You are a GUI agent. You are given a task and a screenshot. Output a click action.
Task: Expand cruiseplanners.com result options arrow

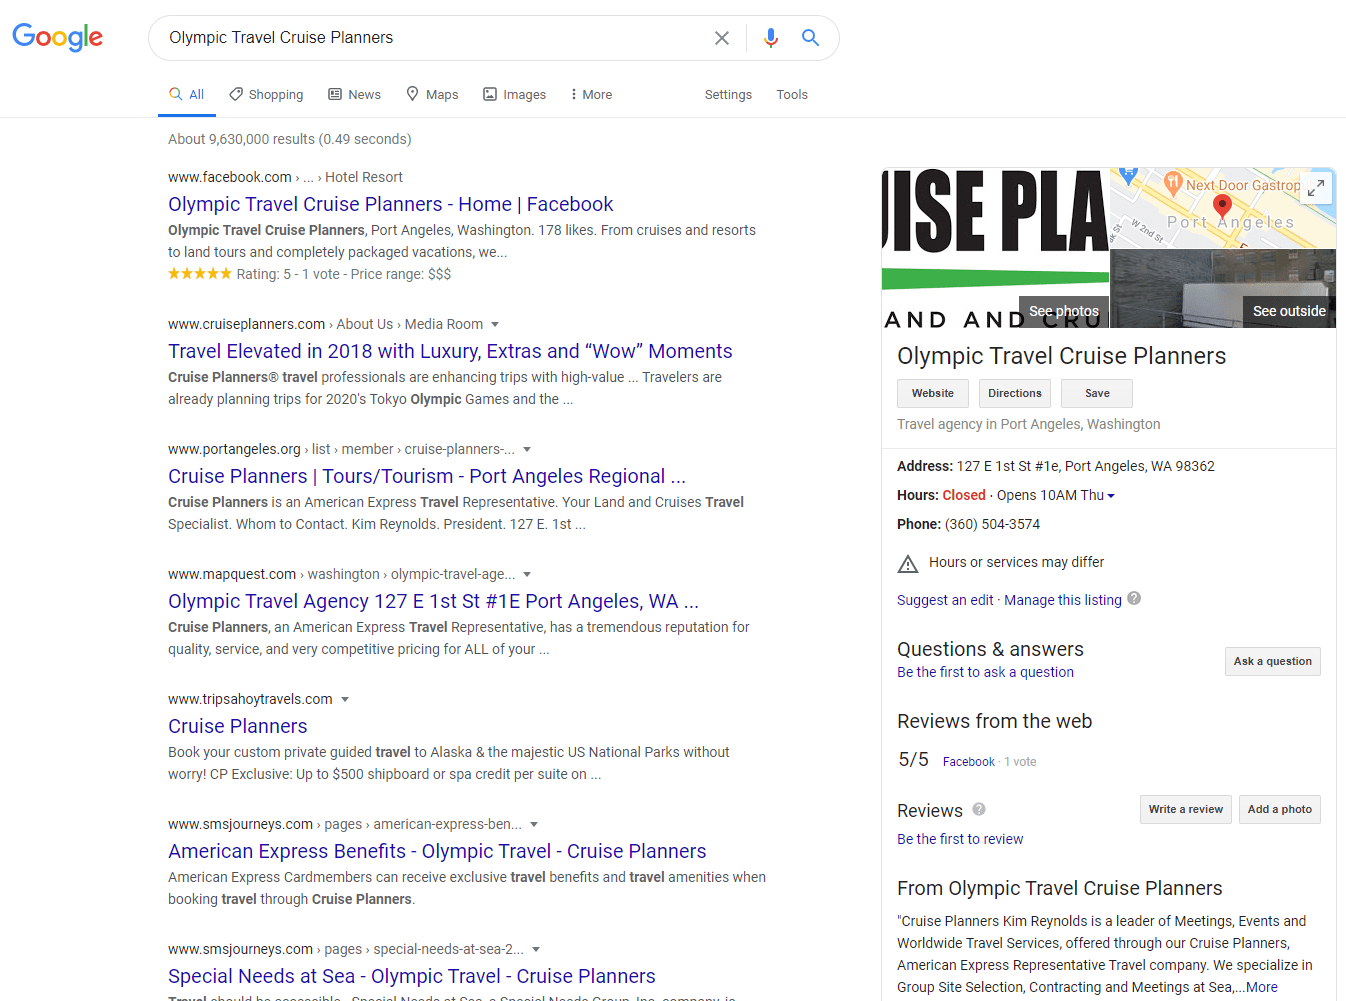495,325
